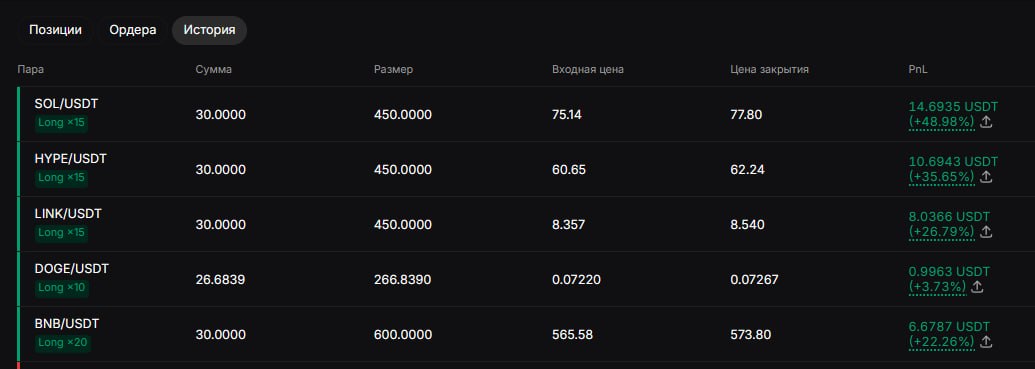Click the Long ×20 badge on BNB
This screenshot has height=369, width=1035.
click(x=62, y=343)
